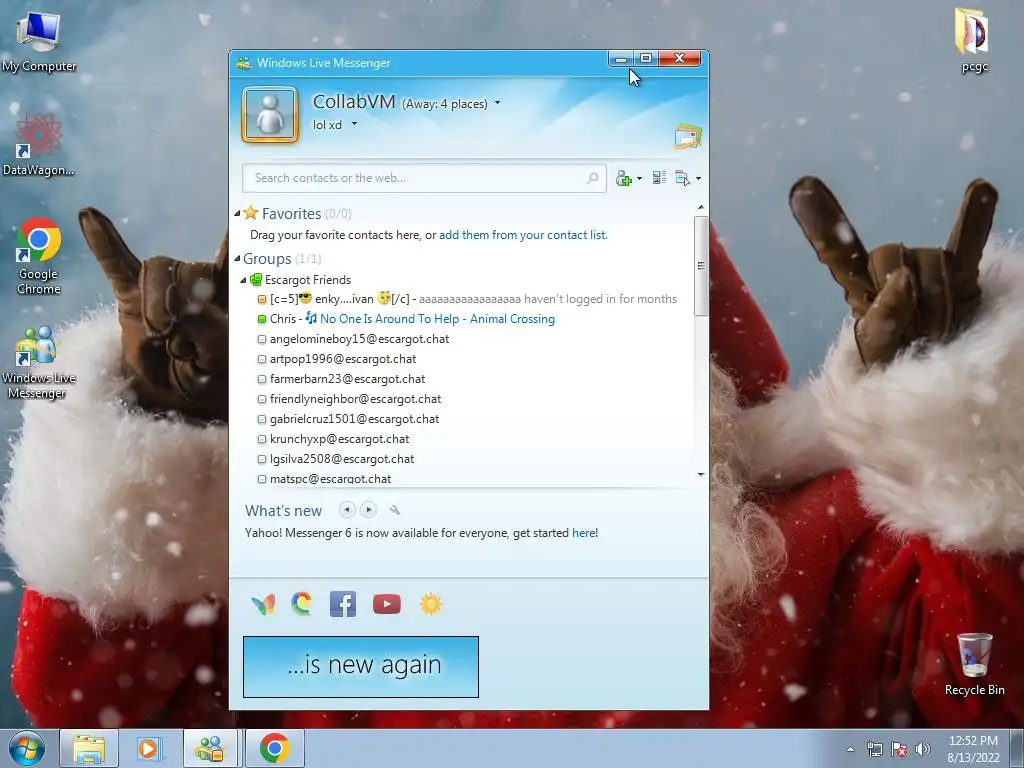Open the show menu dropdown arrow

[698, 178]
